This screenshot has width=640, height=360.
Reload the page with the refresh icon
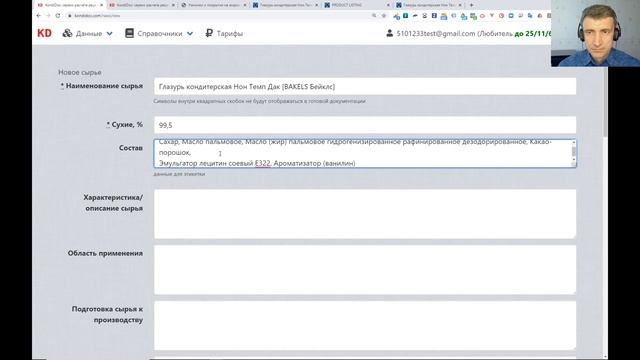coord(58,16)
